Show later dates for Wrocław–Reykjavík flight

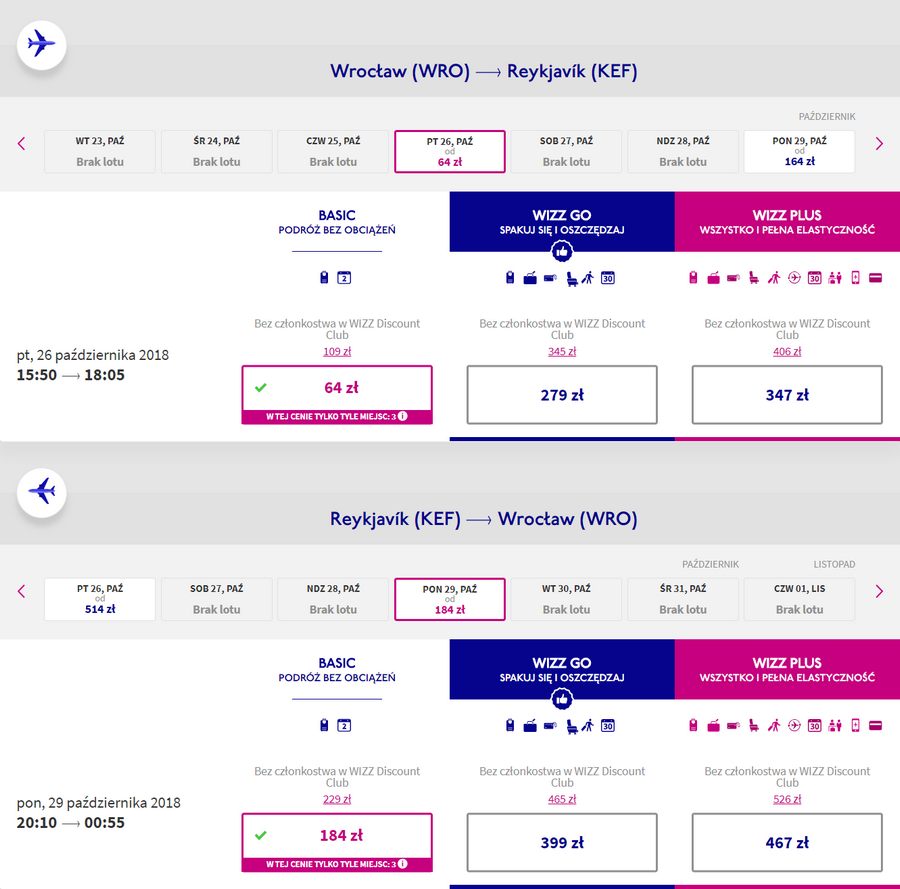pyautogui.click(x=879, y=143)
